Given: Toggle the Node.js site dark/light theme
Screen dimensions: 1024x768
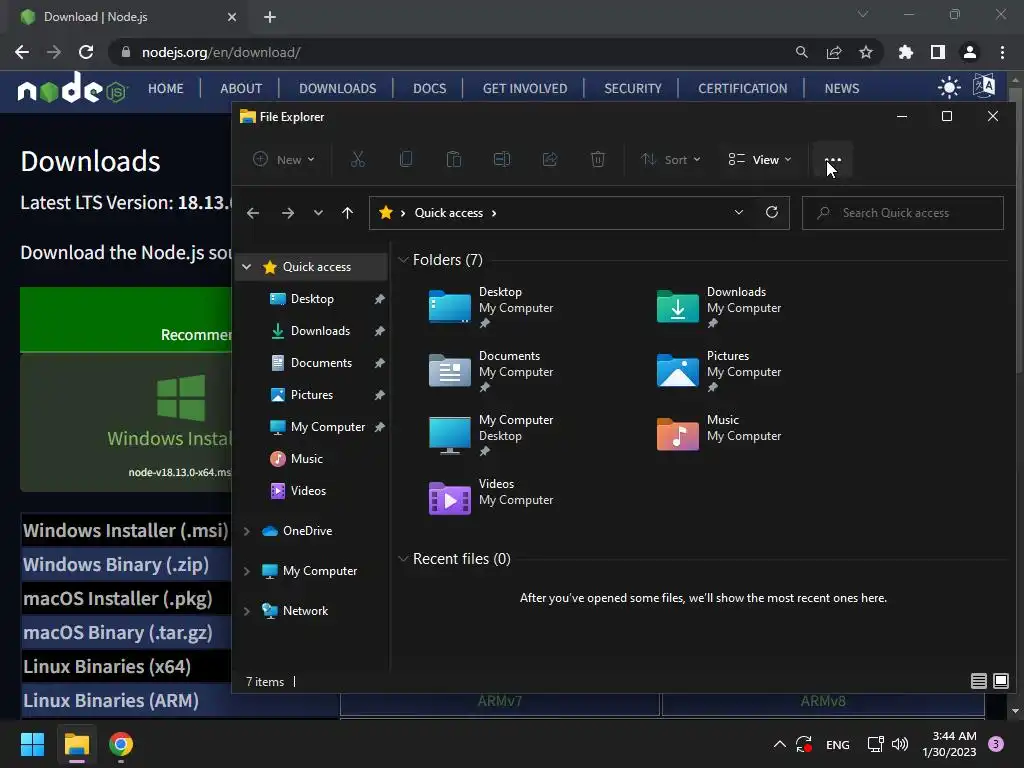Looking at the screenshot, I should [949, 87].
